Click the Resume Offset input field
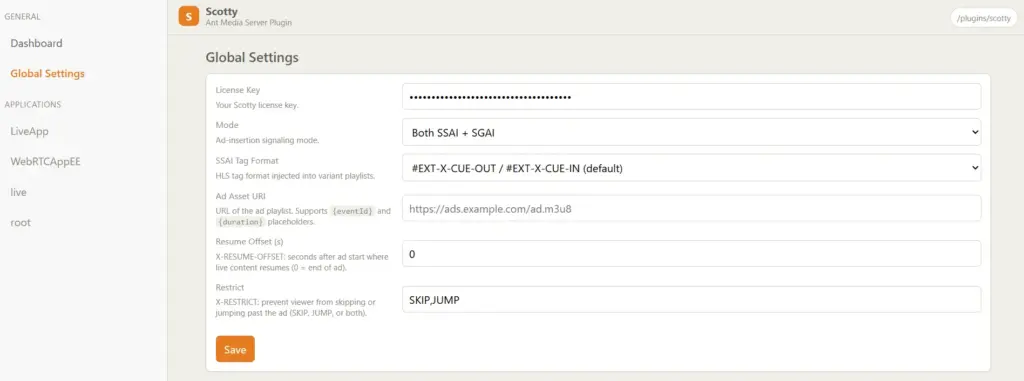The height and width of the screenshot is (381, 1024). [x=692, y=254]
